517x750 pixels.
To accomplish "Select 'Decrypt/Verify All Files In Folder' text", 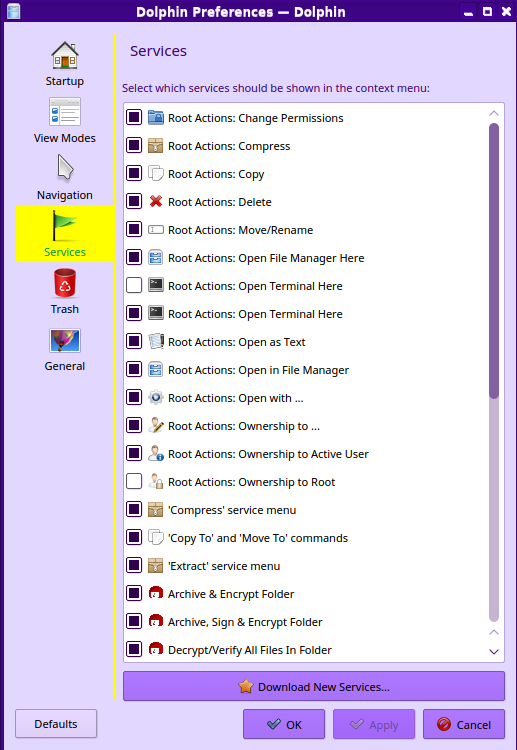I will 250,650.
